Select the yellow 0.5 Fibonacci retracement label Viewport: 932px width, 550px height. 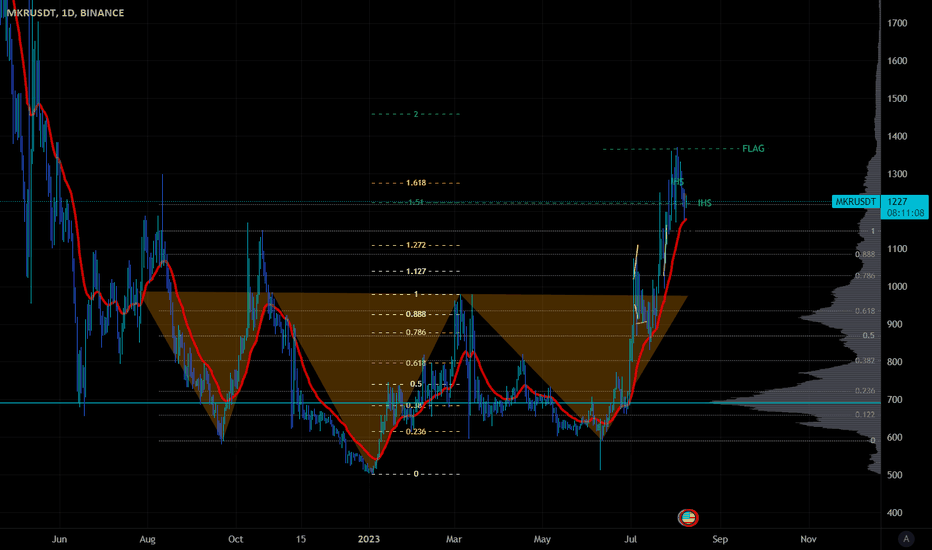tap(416, 384)
